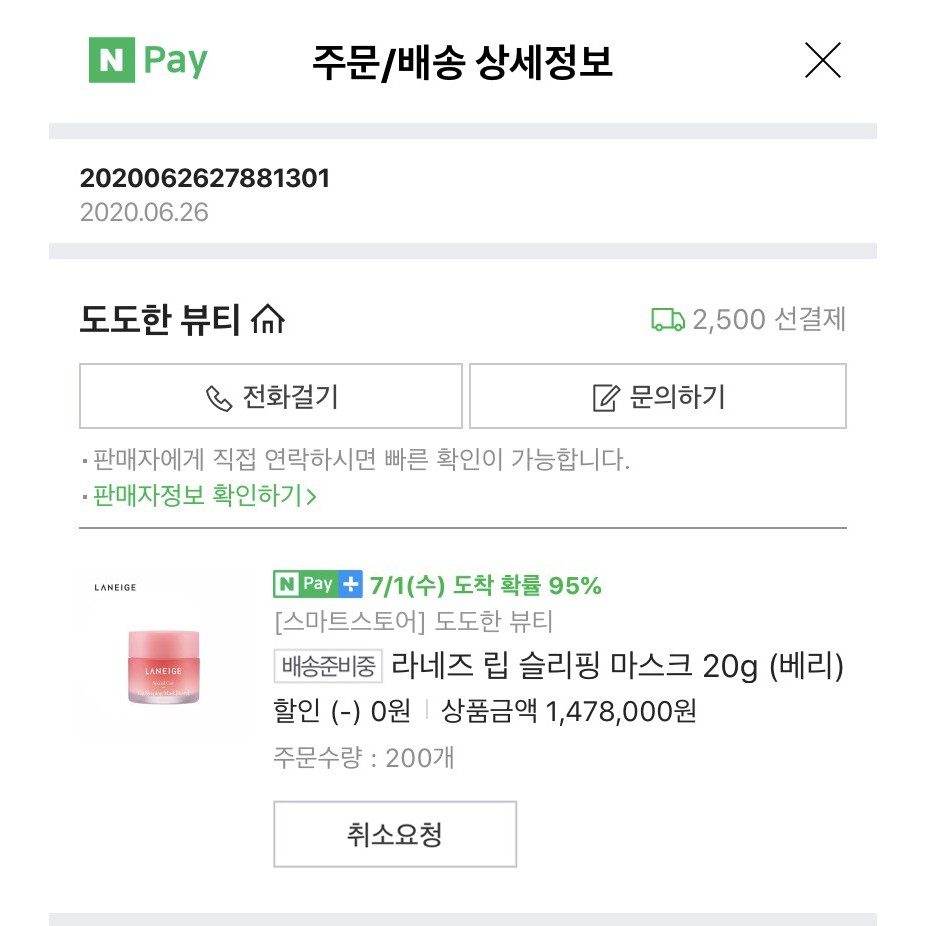This screenshot has height=926, width=926.
Task: Click the 2,500 선결제 shipping fee
Action: coord(768,320)
